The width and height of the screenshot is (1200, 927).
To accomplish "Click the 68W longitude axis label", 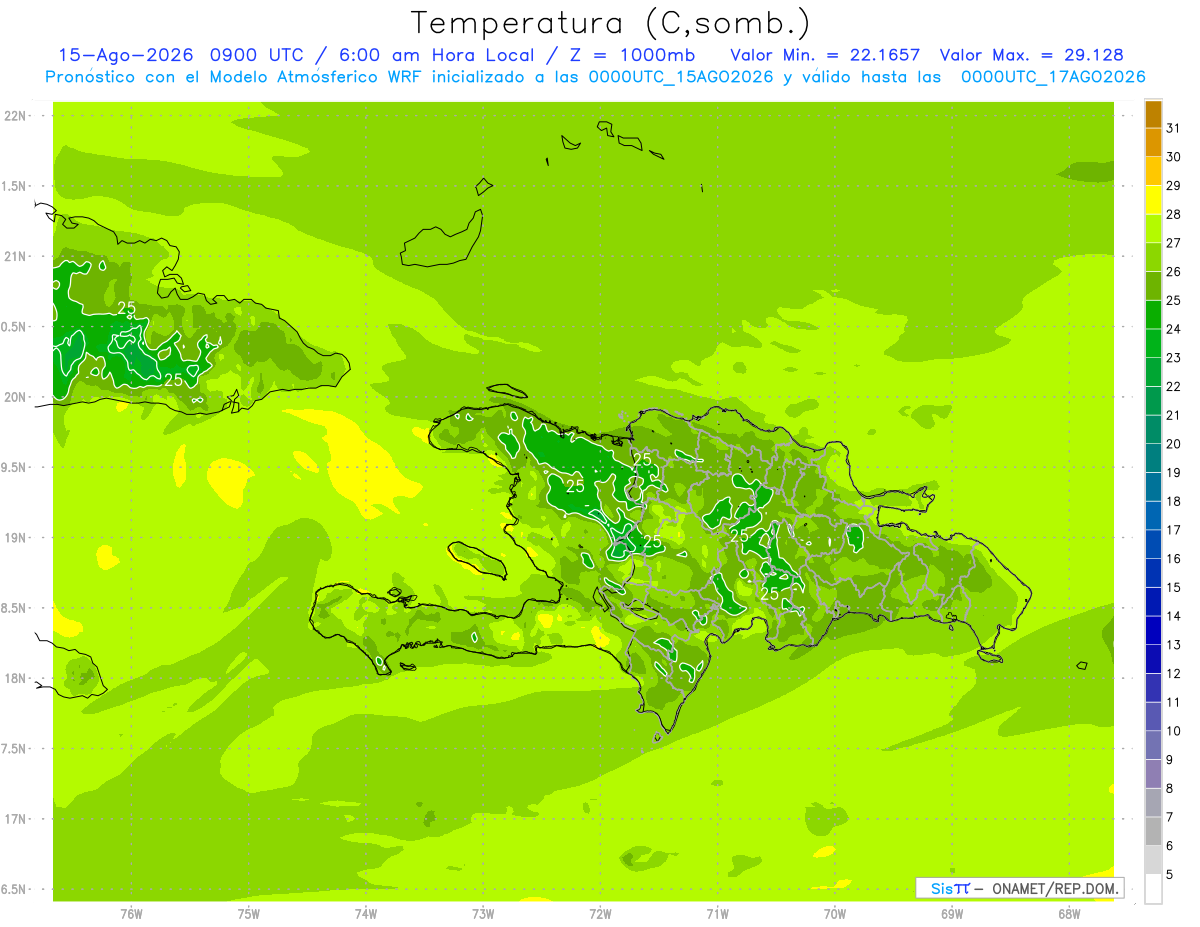I will (1069, 914).
